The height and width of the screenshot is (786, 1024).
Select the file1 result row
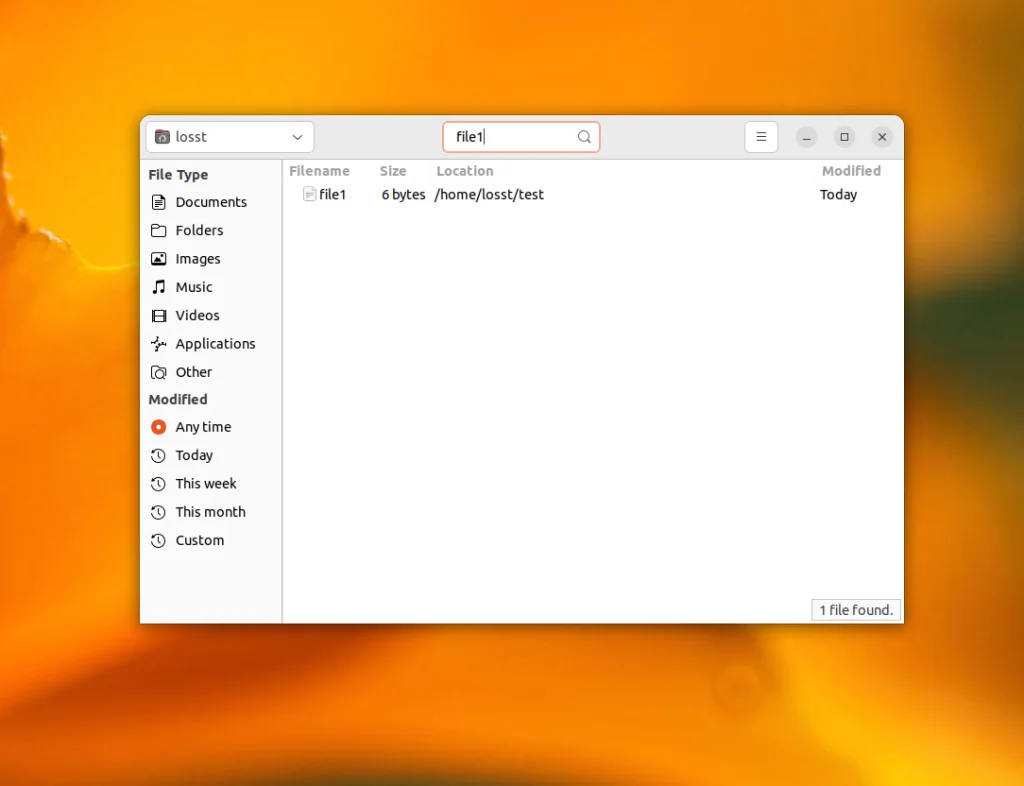593,195
